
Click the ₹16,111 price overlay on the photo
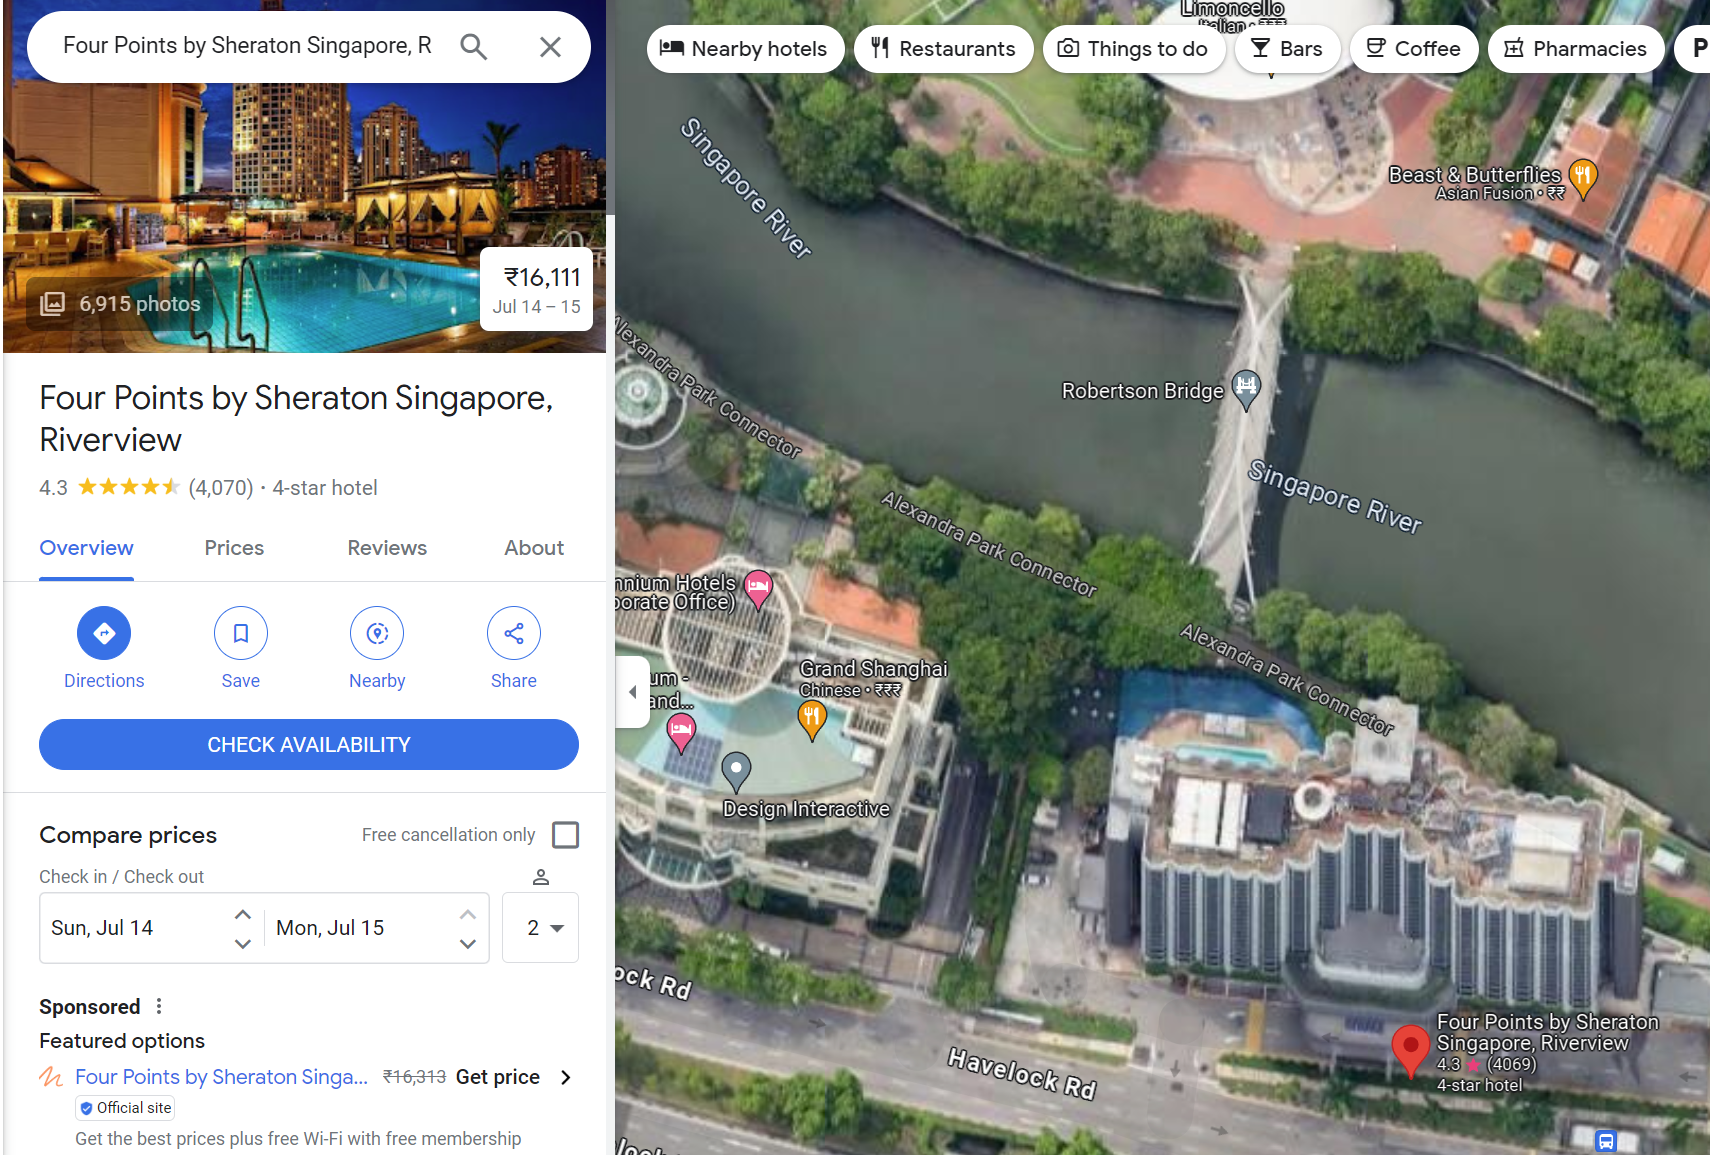tap(536, 289)
